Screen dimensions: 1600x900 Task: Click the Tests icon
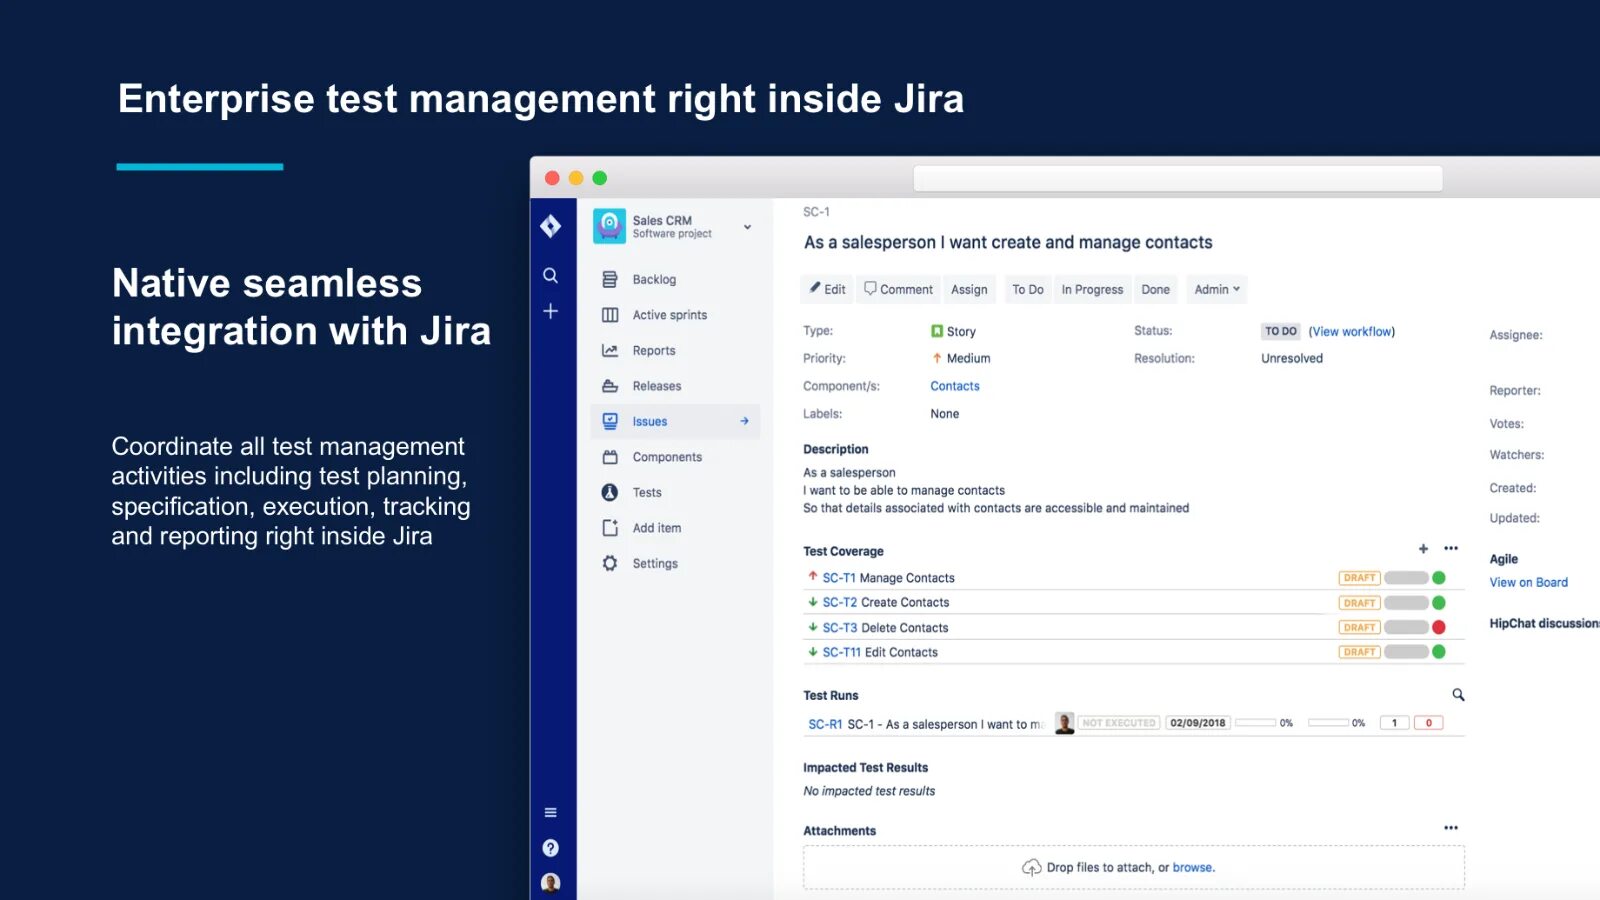(610, 492)
